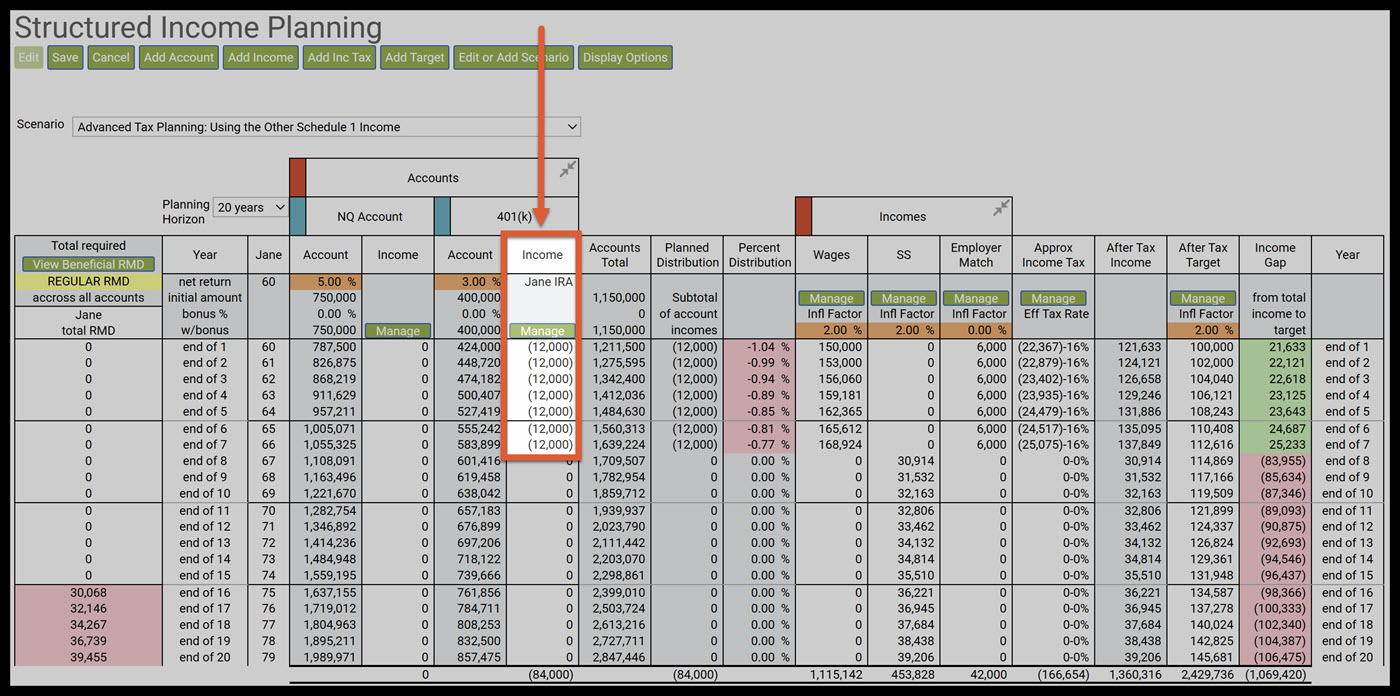The width and height of the screenshot is (1400, 696).
Task: Open the Scenario dropdown
Action: click(x=326, y=127)
